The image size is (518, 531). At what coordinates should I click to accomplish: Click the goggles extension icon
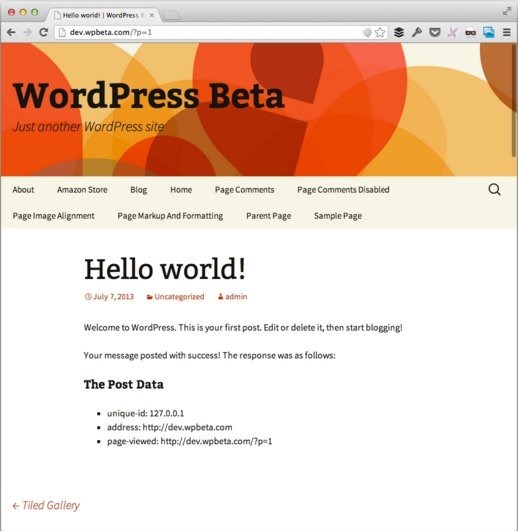(x=471, y=33)
